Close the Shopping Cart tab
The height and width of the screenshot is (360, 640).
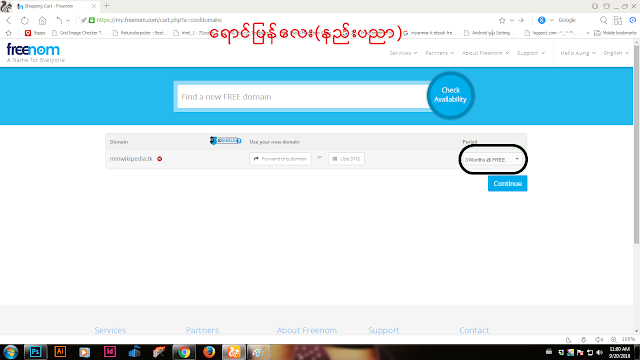pyautogui.click(x=93, y=6)
